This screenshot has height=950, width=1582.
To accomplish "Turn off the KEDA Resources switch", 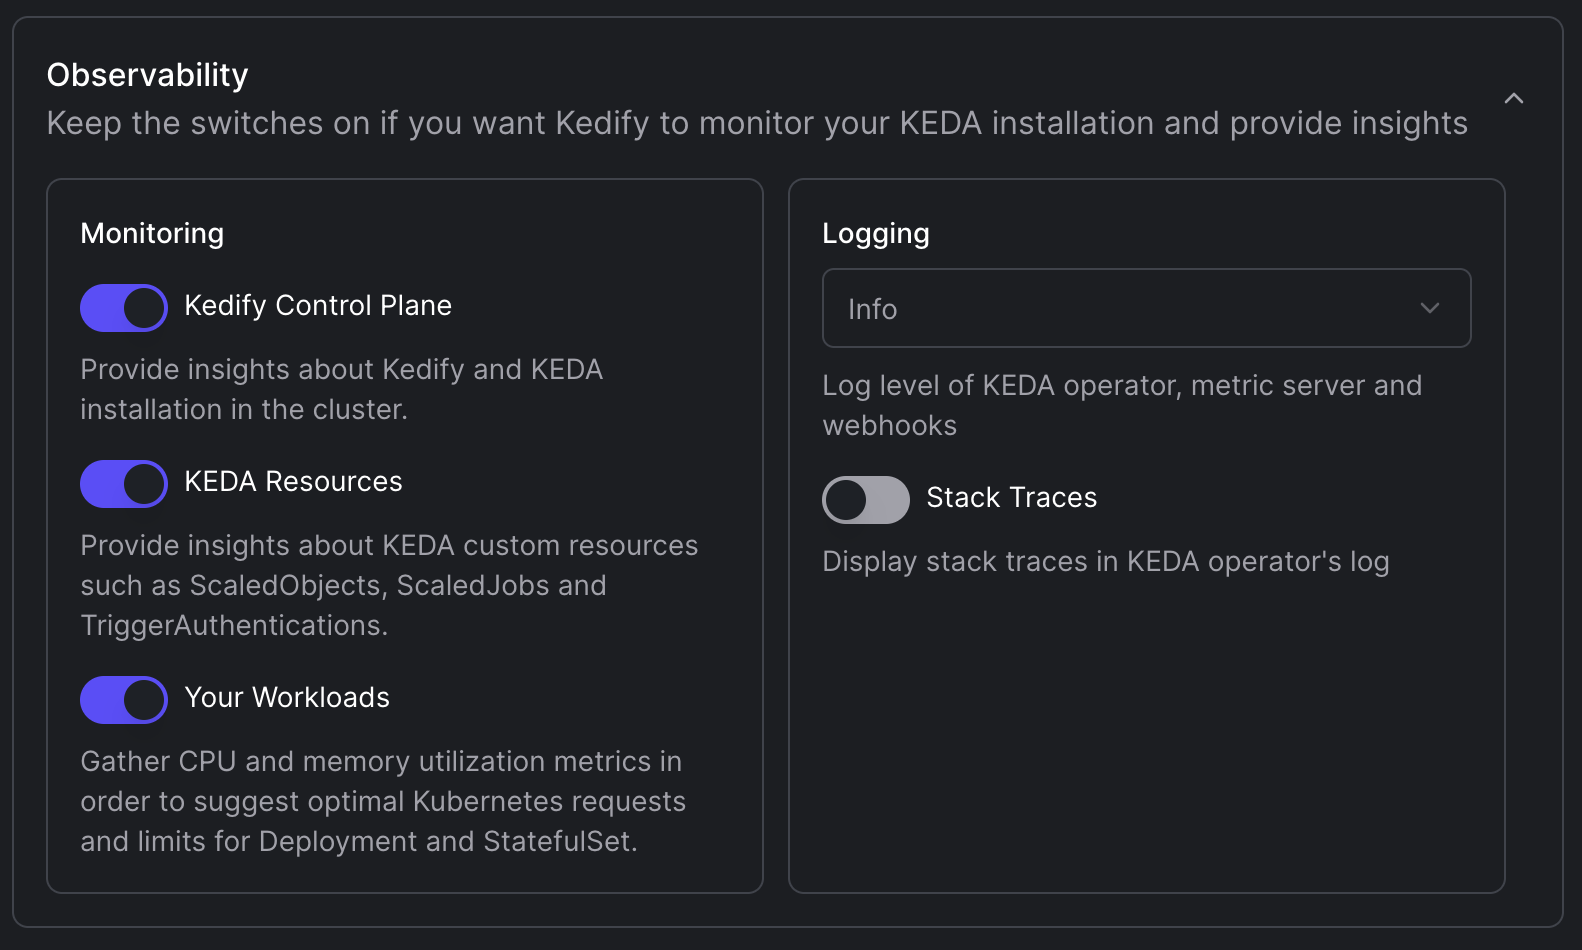I will pos(124,483).
